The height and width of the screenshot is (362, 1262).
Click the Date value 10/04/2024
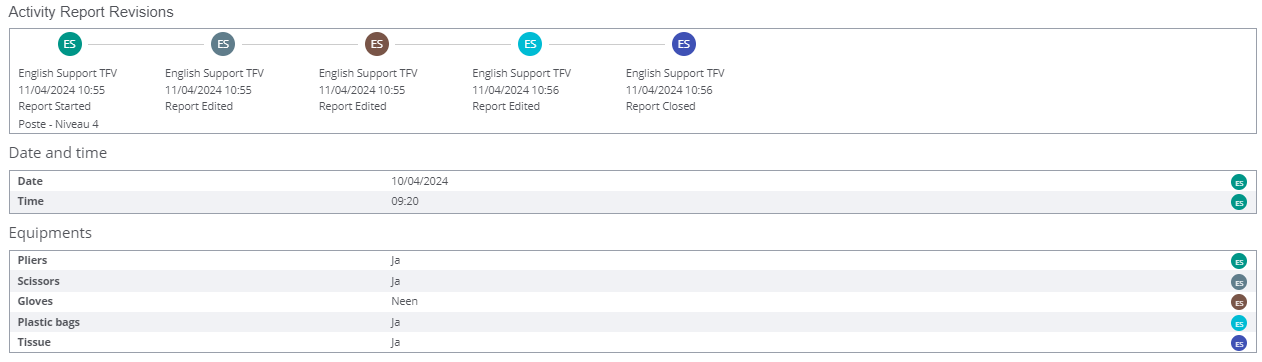pos(419,181)
